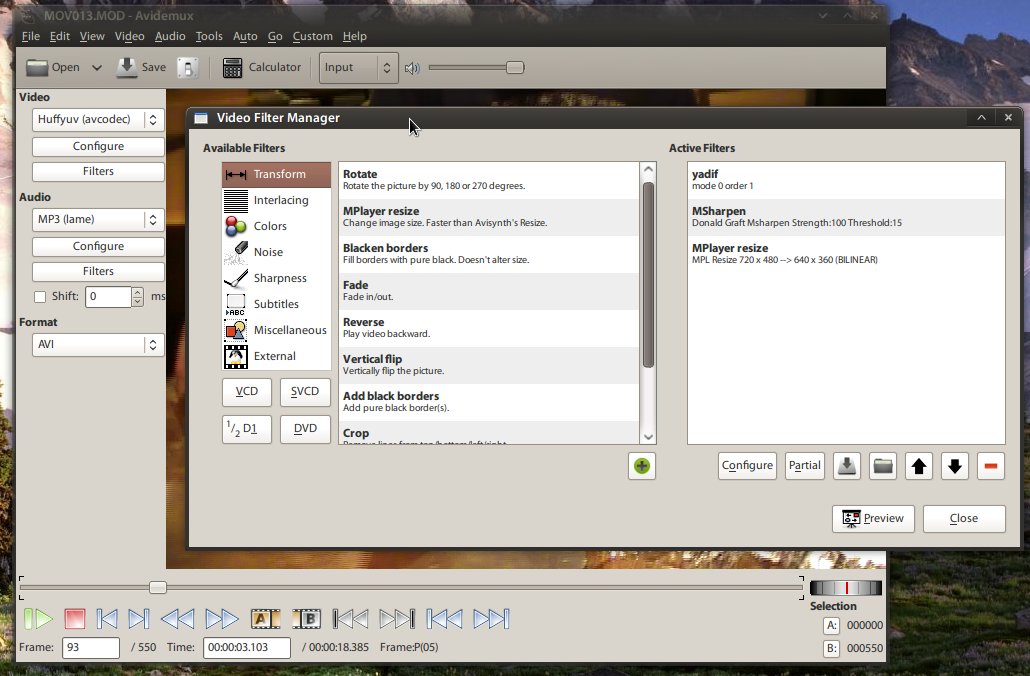Open the Video menu
Viewport: 1030px width, 676px height.
129,36
